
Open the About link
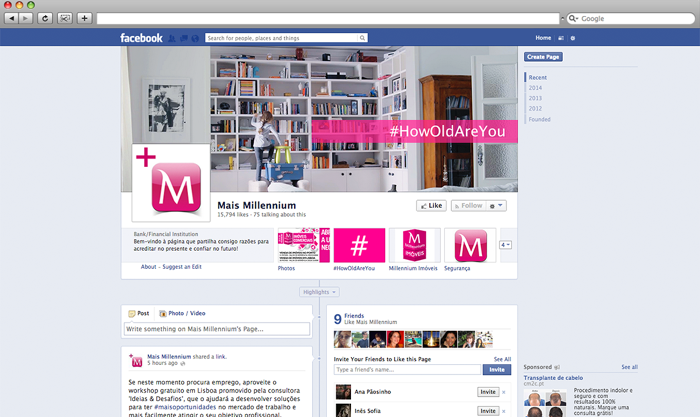(149, 267)
